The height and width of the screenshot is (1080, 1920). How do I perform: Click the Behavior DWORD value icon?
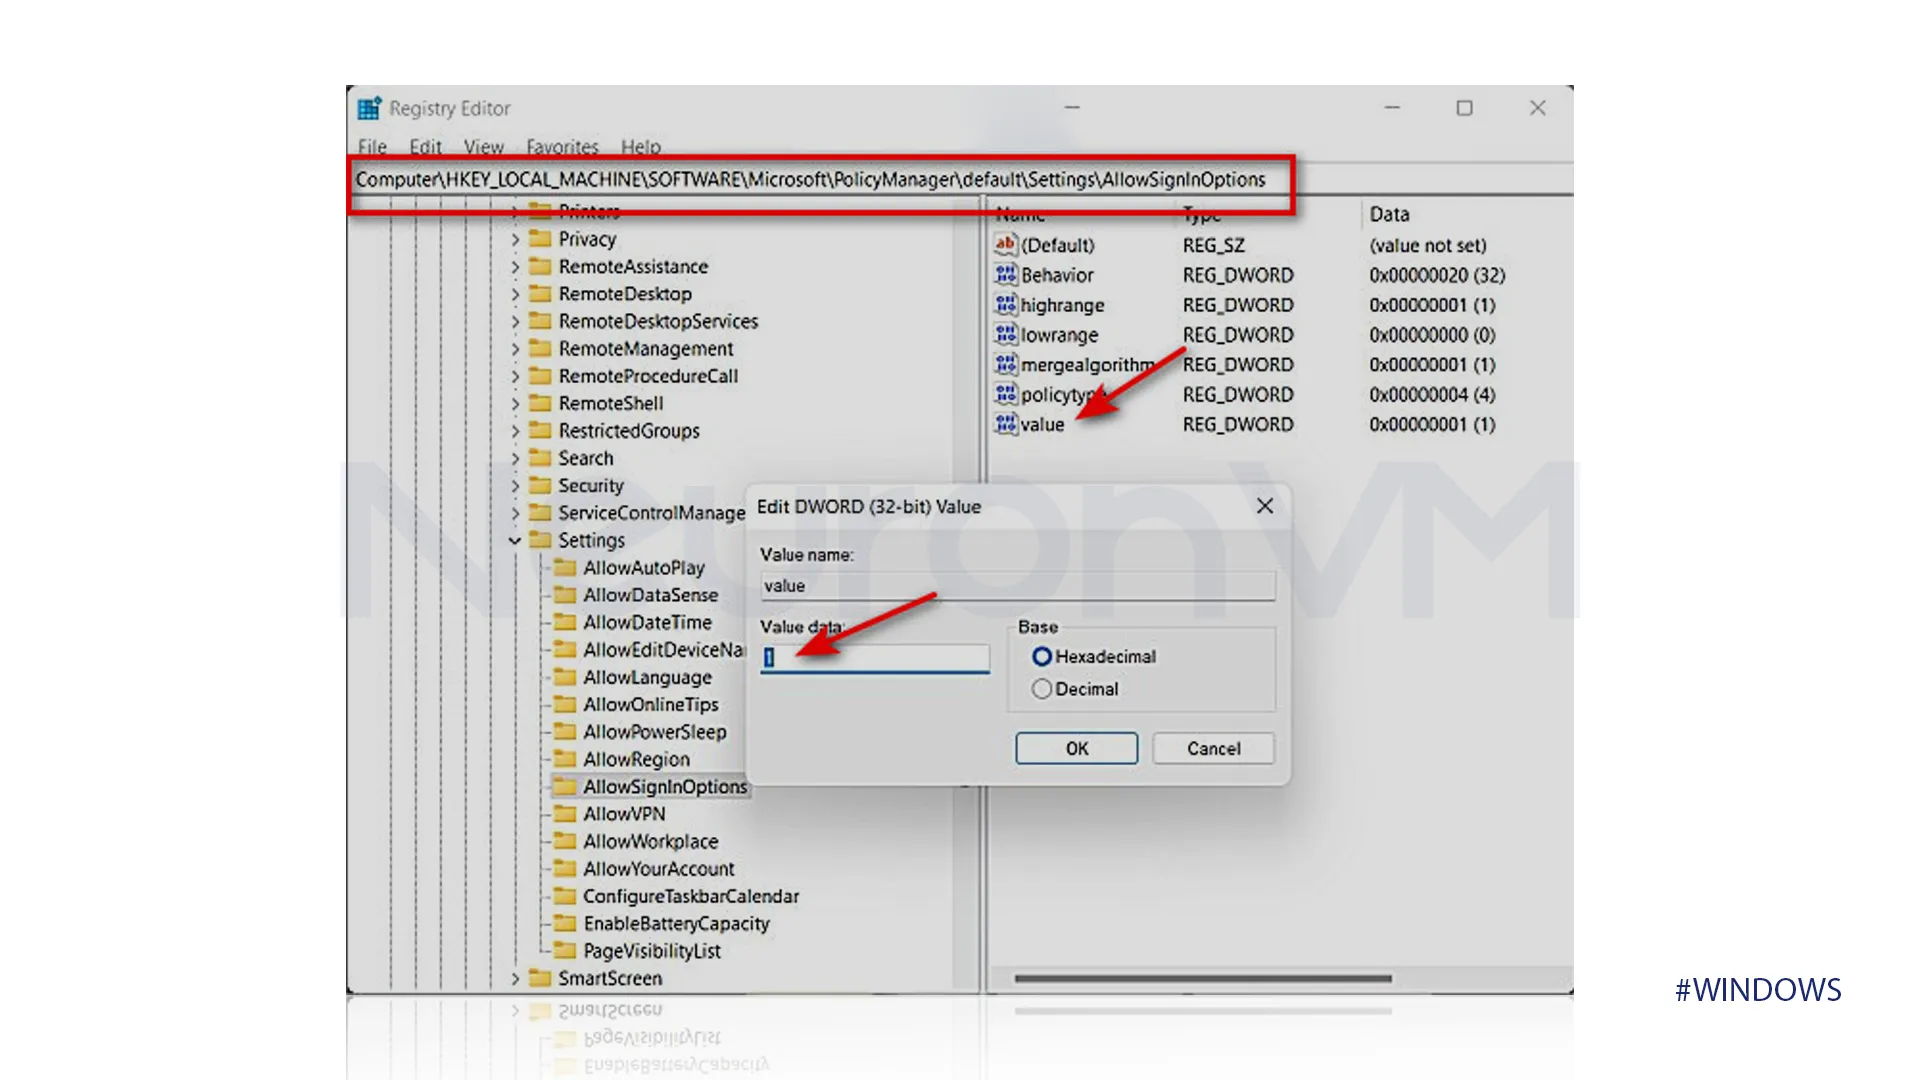pyautogui.click(x=1005, y=274)
